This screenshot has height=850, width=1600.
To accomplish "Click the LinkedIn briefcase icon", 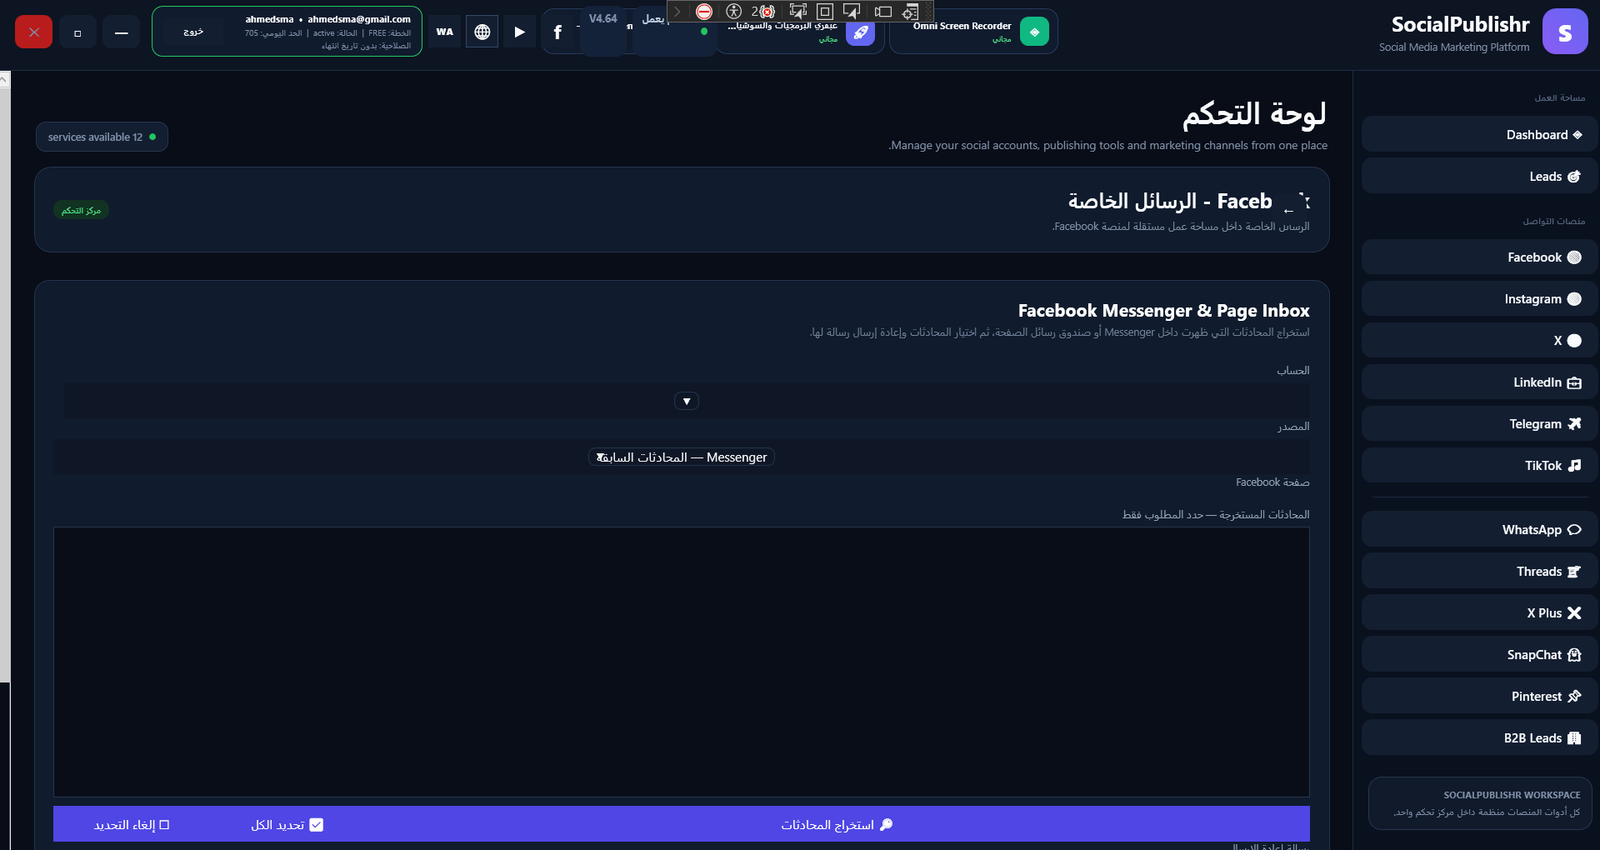I will (1574, 383).
